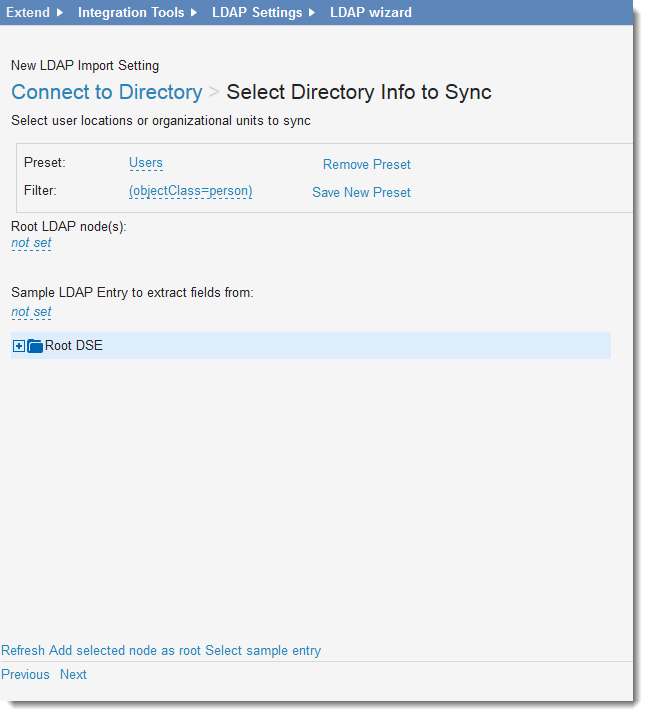The width and height of the screenshot is (648, 716).
Task: Expand the Root DSE tree node
Action: click(19, 346)
